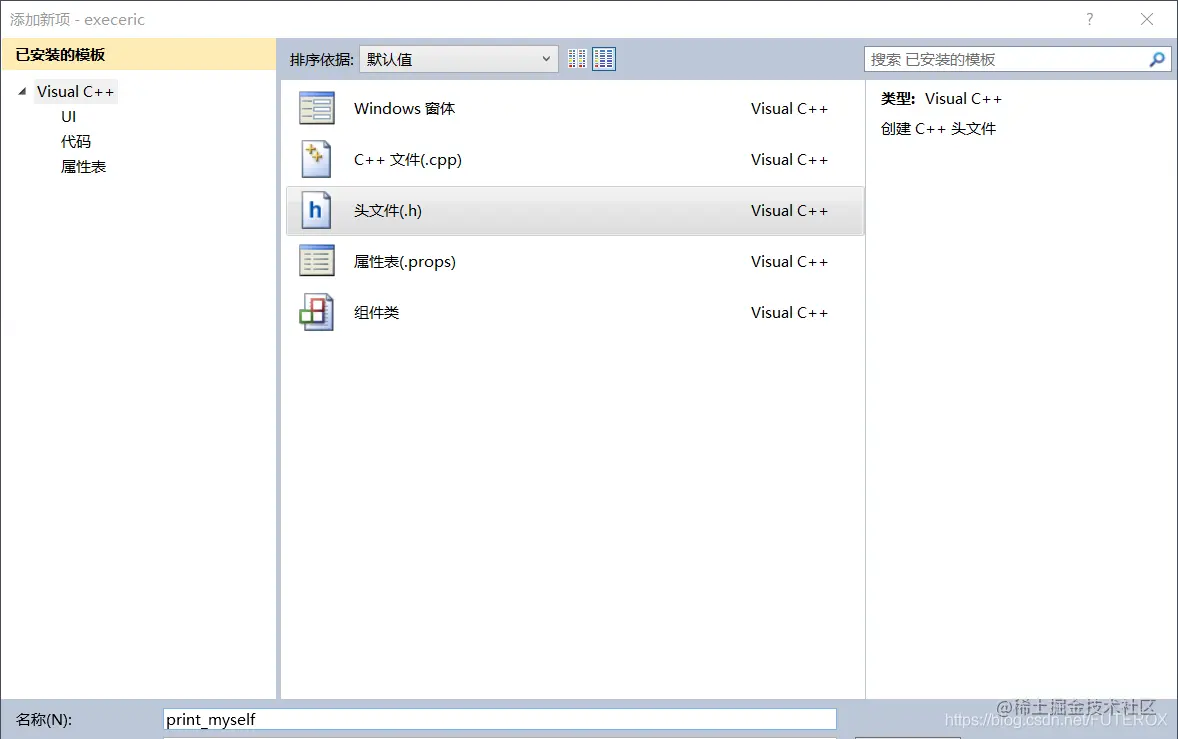Click the 属性表(.props) template icon
This screenshot has height=739, width=1178.
coord(316,261)
